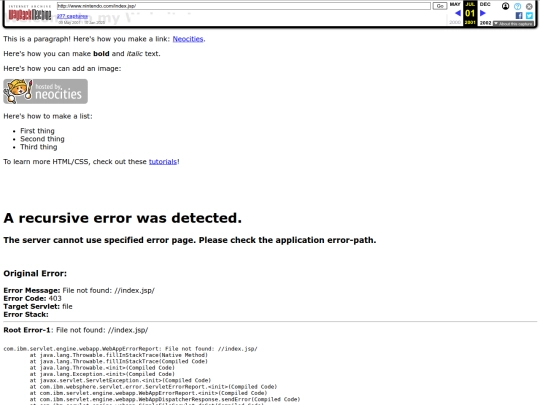Click the 'First thing' list item
Image resolution: width=540 pixels, height=405 pixels.
[x=37, y=131]
